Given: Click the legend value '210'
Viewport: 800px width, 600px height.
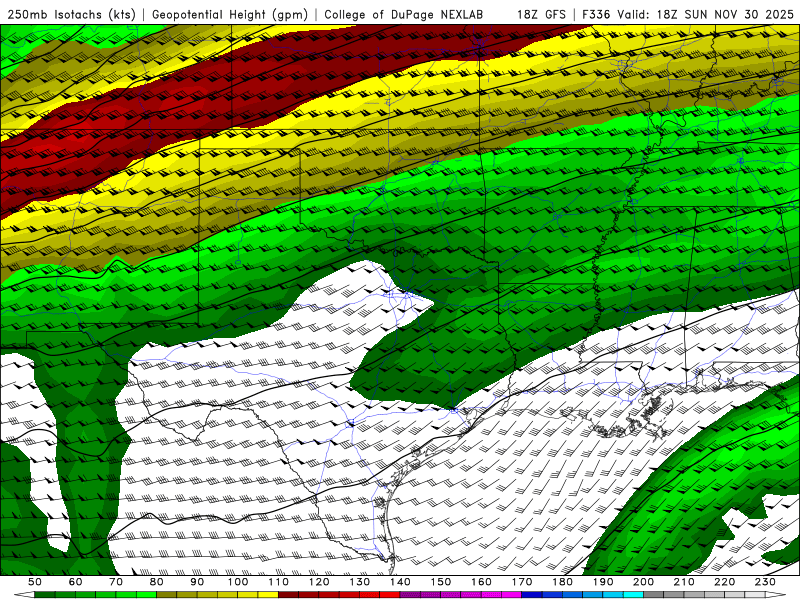Looking at the screenshot, I should tap(684, 582).
